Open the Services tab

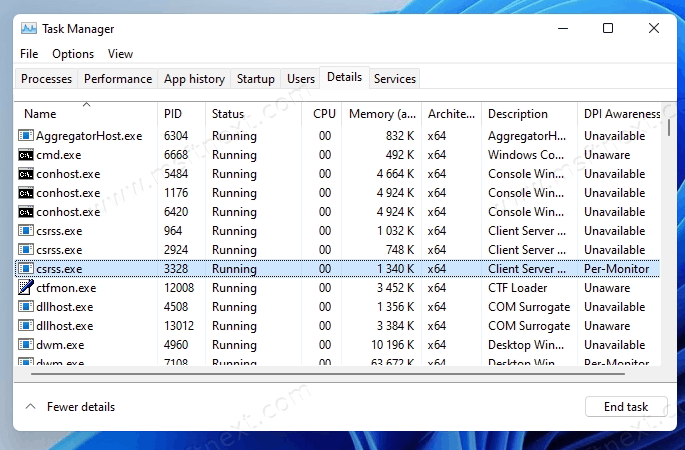click(x=395, y=79)
